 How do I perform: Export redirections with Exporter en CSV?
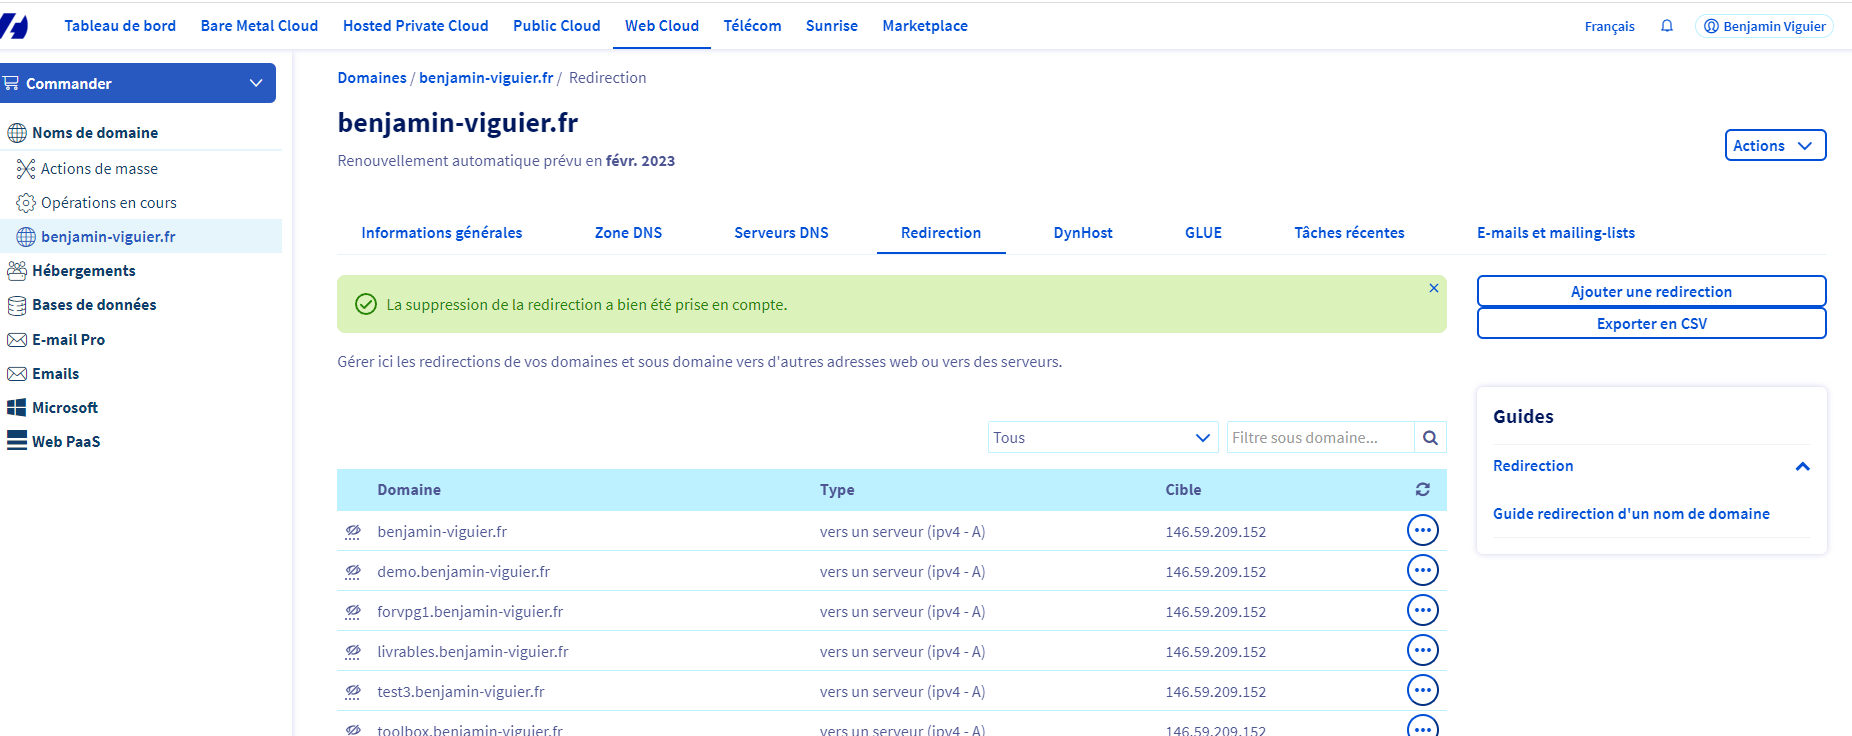click(1651, 324)
